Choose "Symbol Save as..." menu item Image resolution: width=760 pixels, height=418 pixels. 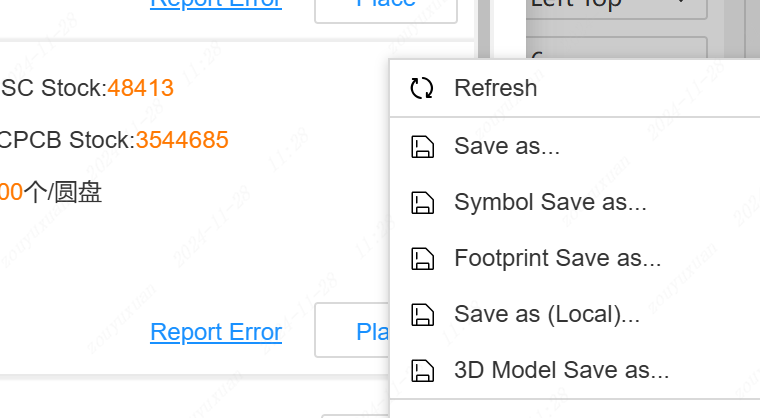click(x=550, y=203)
